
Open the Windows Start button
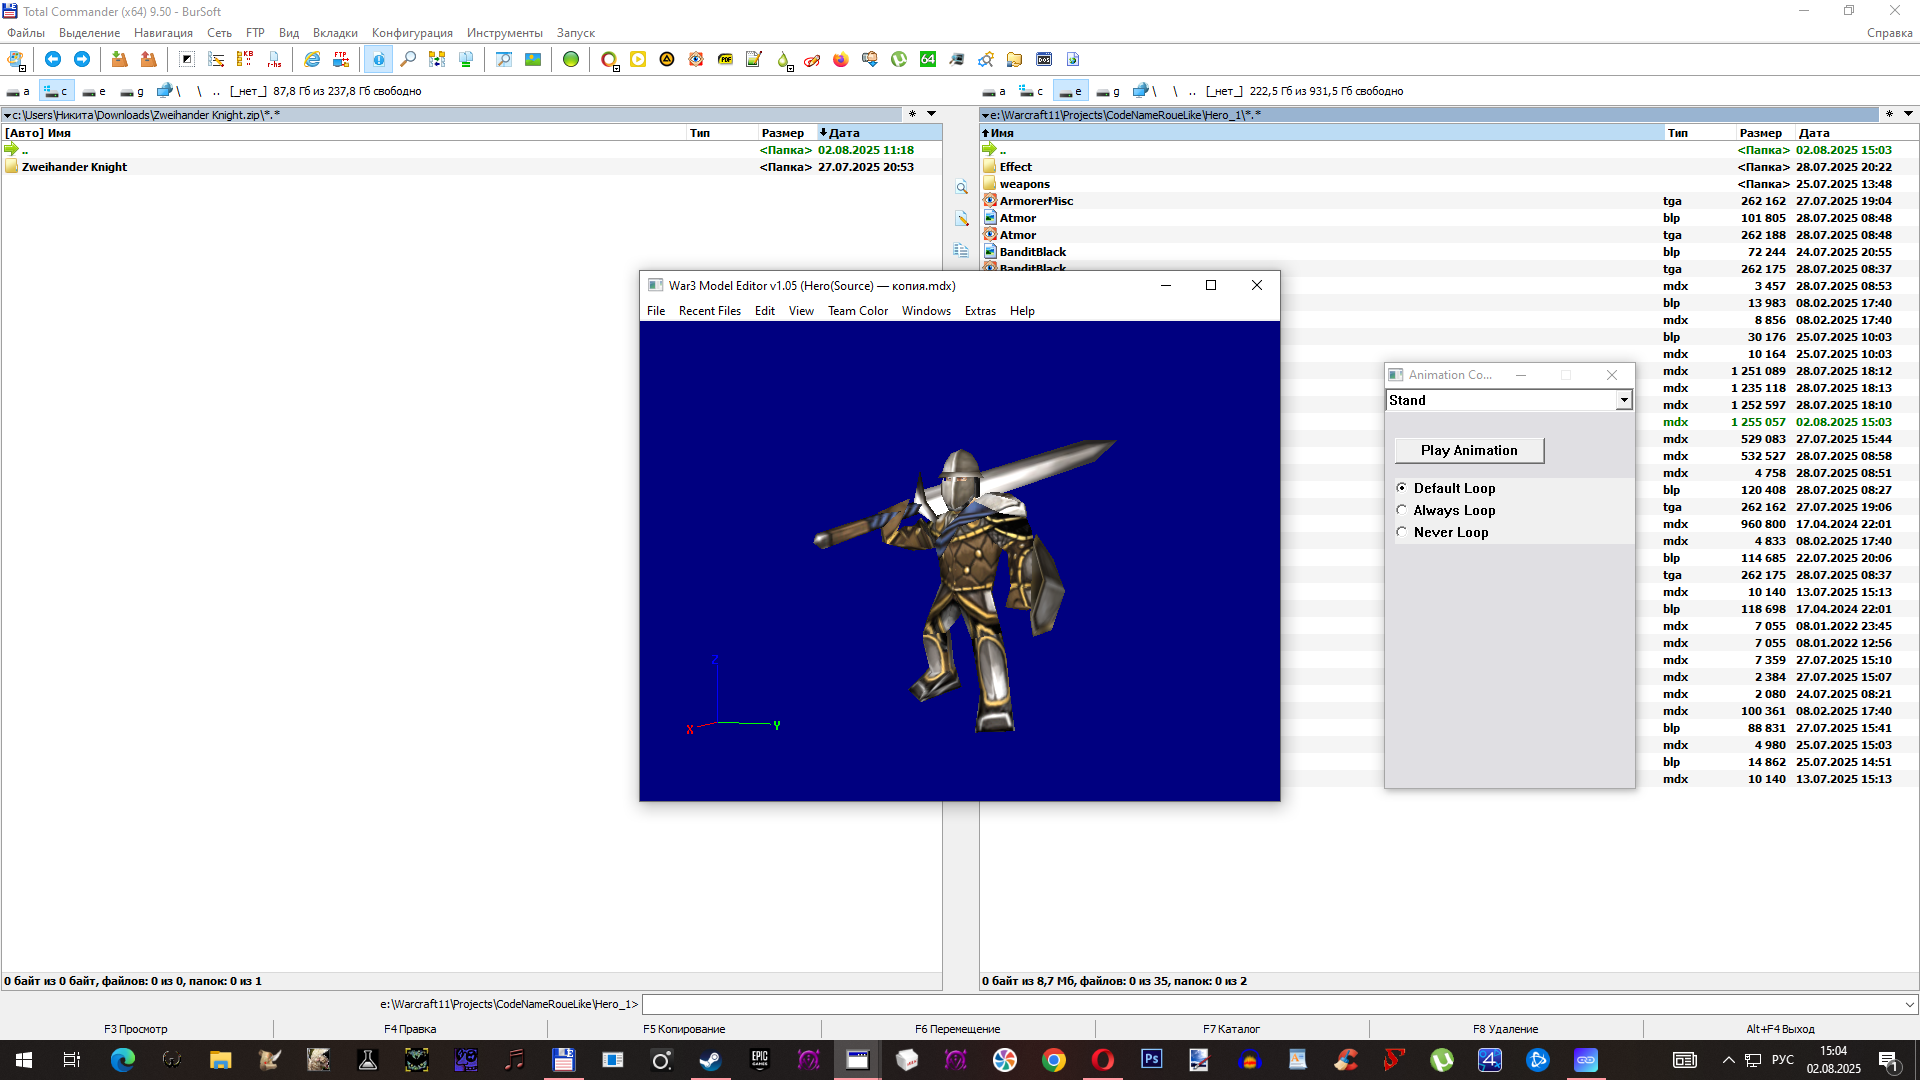click(24, 1060)
